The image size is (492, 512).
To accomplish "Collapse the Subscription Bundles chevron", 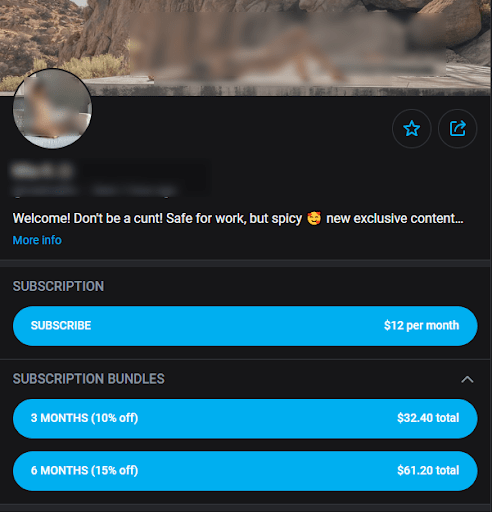I will [467, 379].
